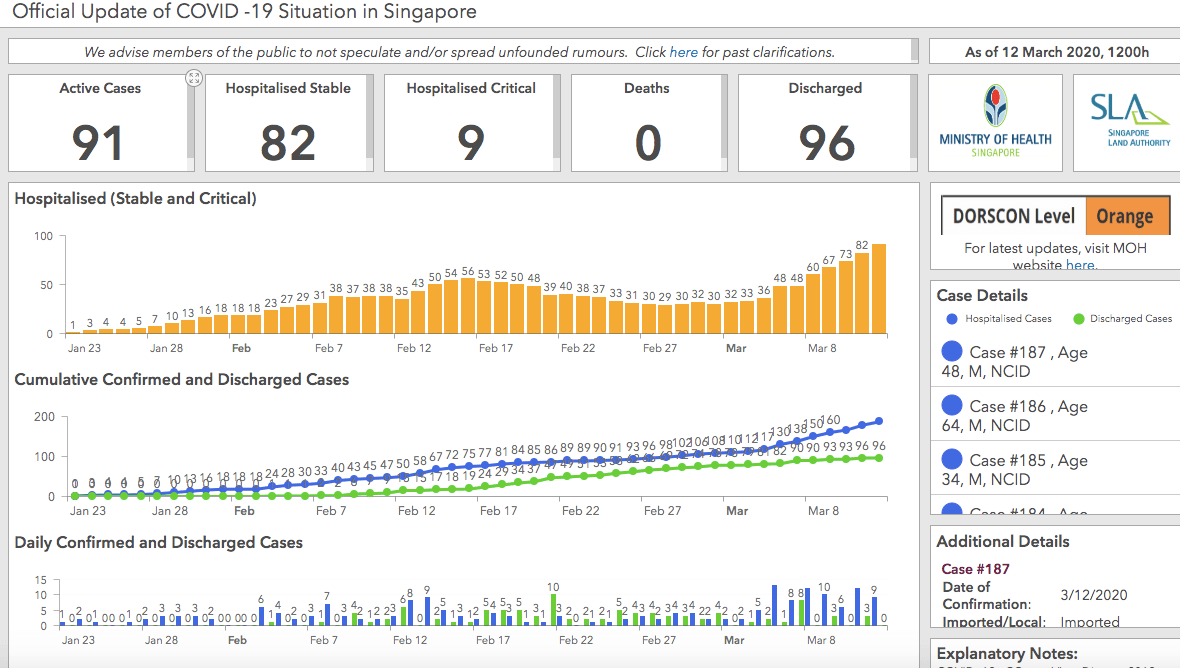
Task: Open the 'here' link for past clarifications
Action: pyautogui.click(x=684, y=52)
